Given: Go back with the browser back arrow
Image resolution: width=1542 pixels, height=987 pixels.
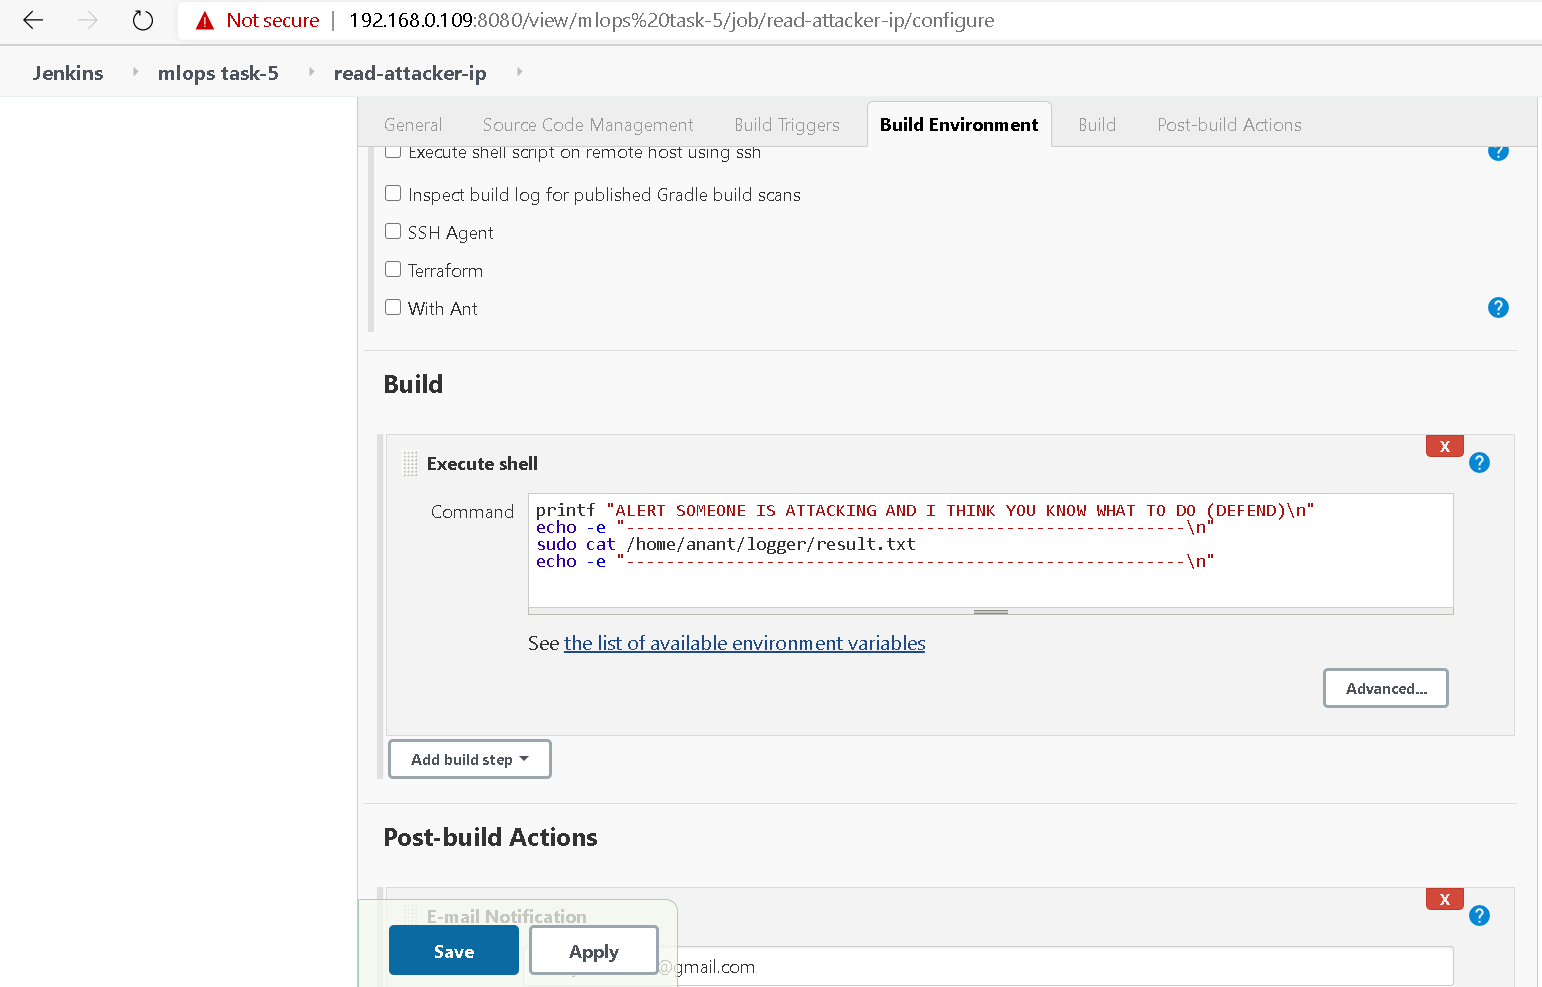Looking at the screenshot, I should (33, 20).
